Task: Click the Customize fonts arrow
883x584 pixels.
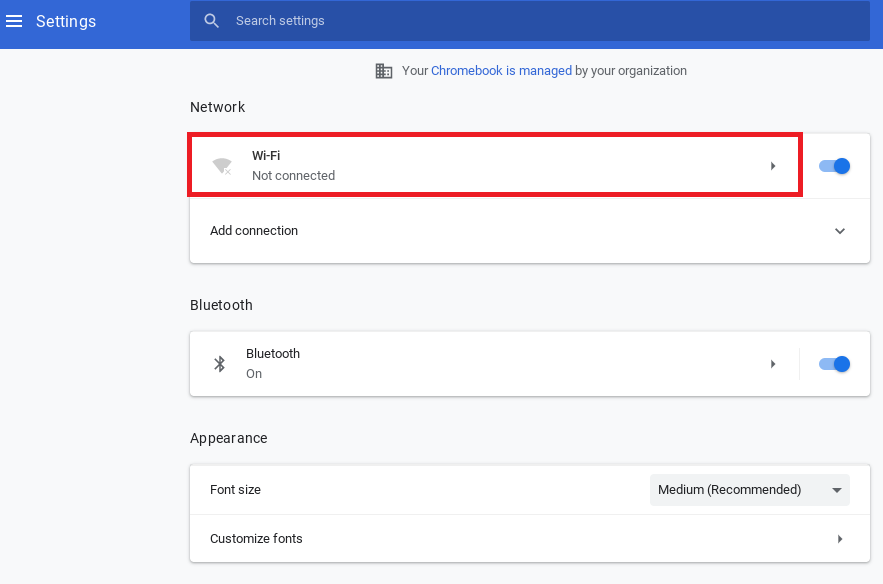Action: click(x=840, y=539)
